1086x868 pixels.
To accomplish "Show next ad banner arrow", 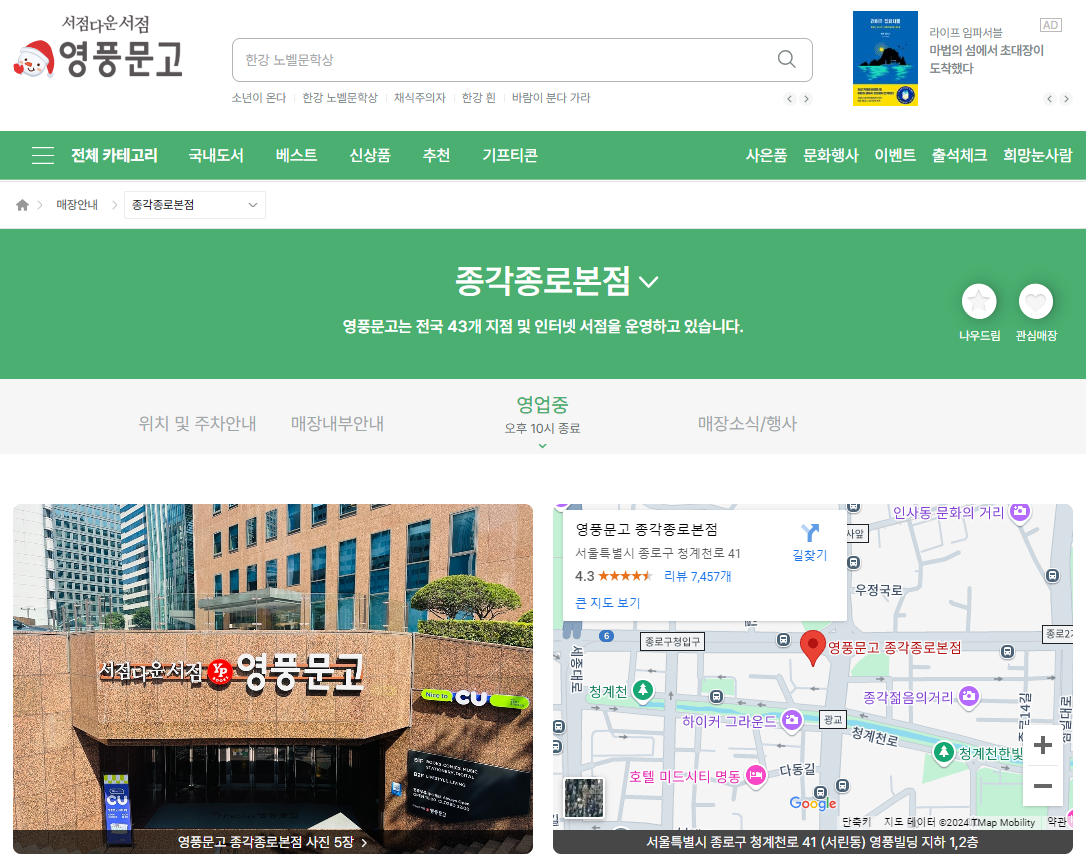I will click(x=1066, y=98).
